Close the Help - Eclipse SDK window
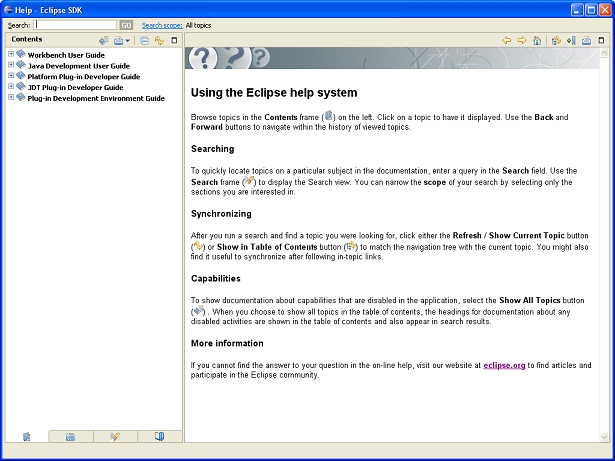The image size is (615, 461). click(605, 10)
